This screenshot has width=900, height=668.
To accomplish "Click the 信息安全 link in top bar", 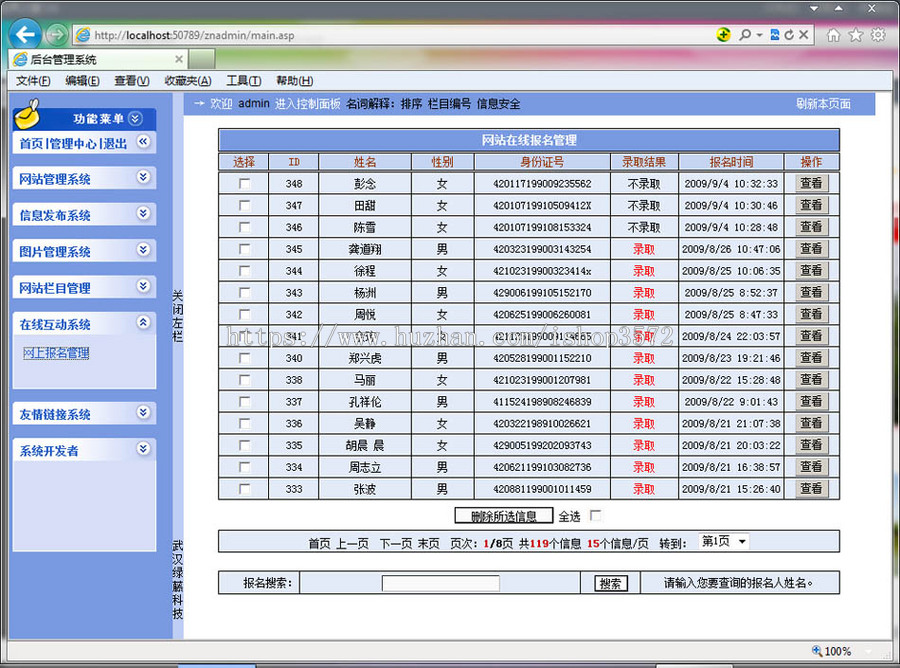I will point(498,104).
